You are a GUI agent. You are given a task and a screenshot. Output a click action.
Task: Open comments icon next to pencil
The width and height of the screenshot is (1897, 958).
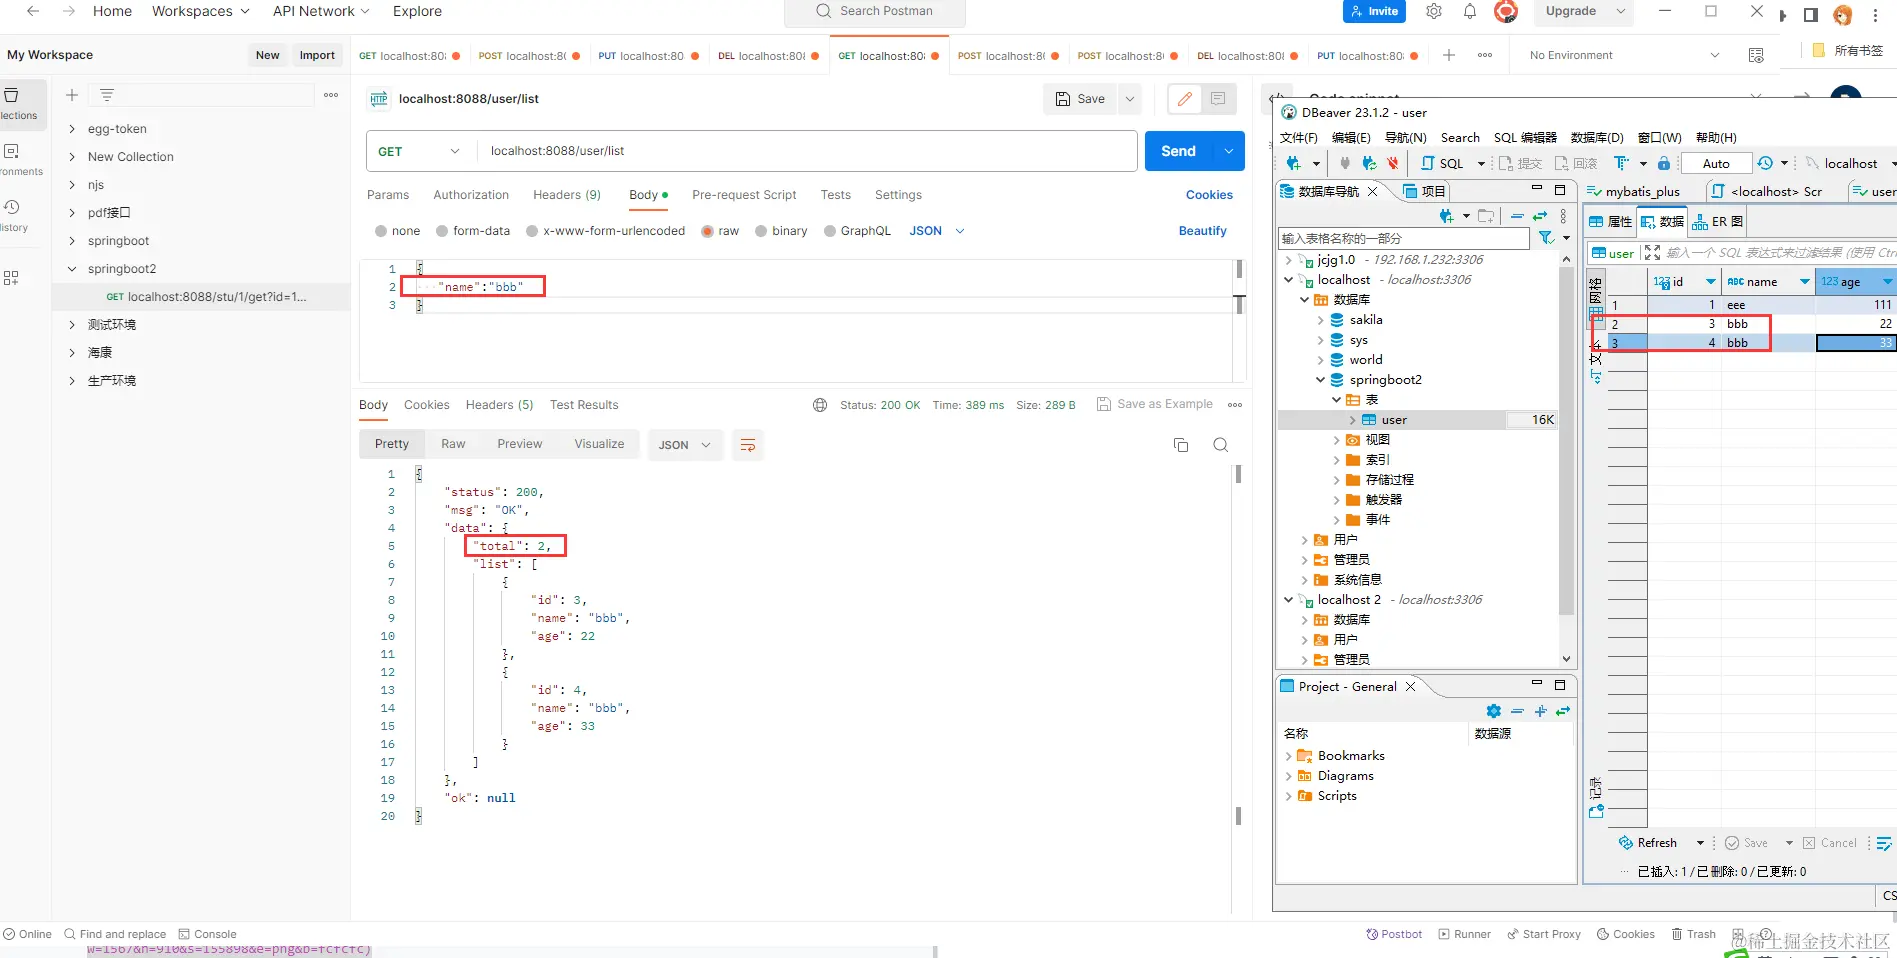tap(1218, 99)
